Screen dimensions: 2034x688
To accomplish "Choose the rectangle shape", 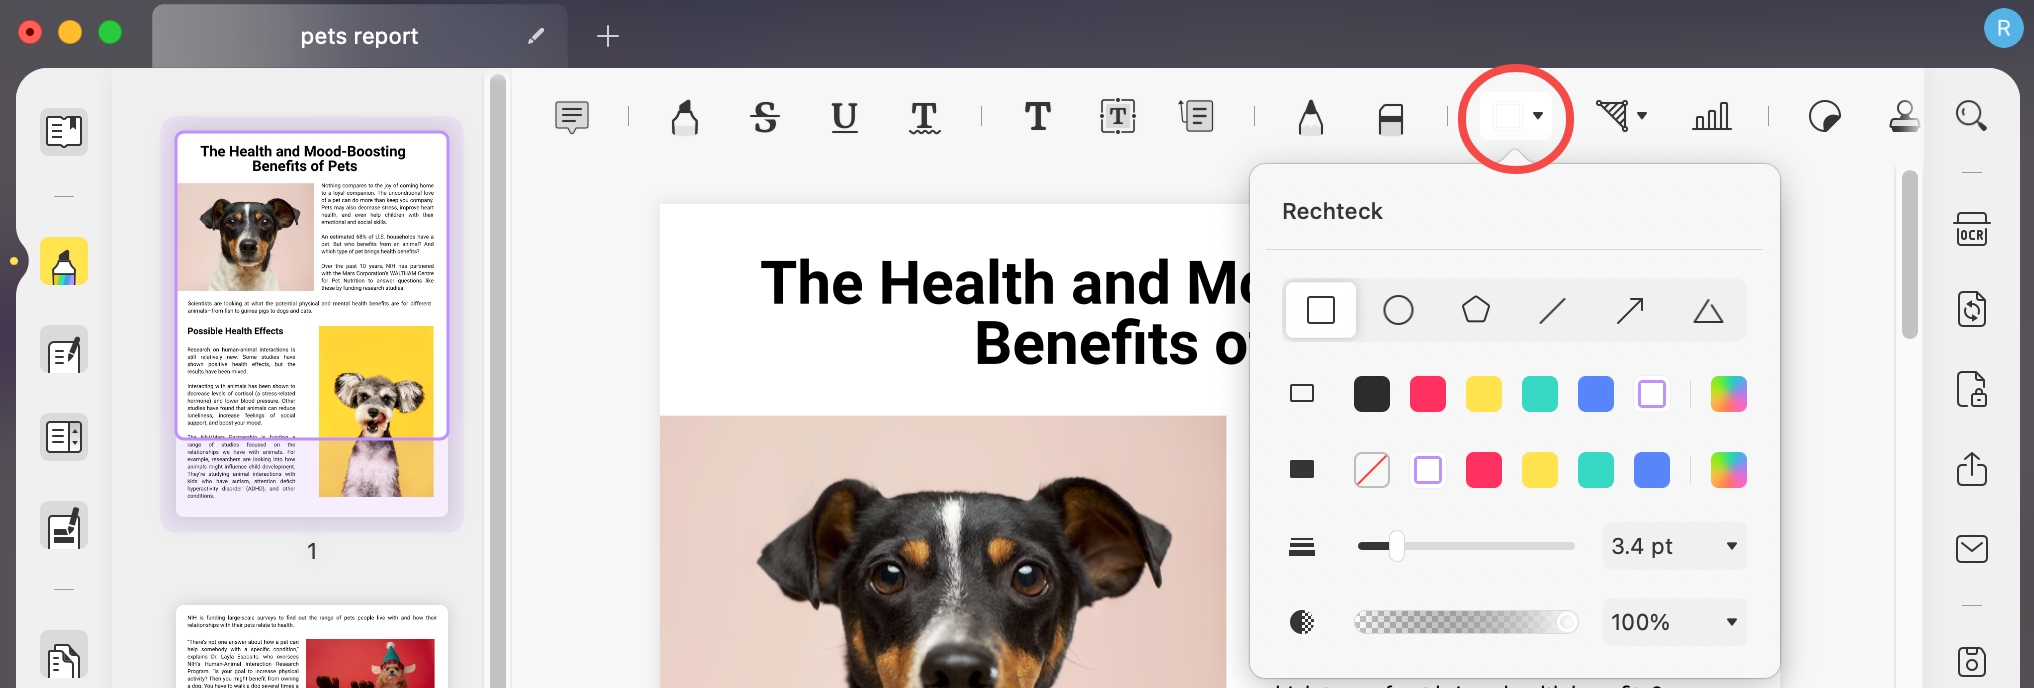I will point(1321,311).
